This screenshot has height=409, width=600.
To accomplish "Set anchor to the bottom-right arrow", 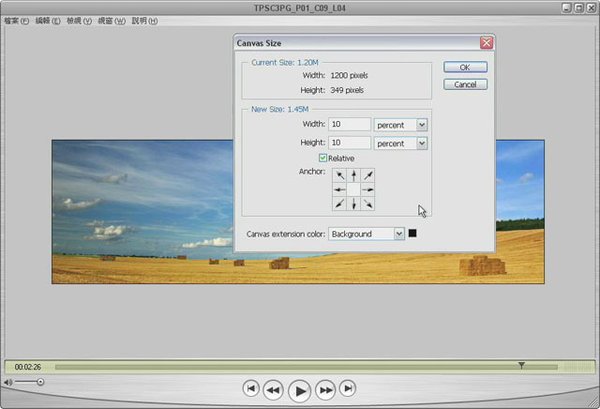I will 368,203.
